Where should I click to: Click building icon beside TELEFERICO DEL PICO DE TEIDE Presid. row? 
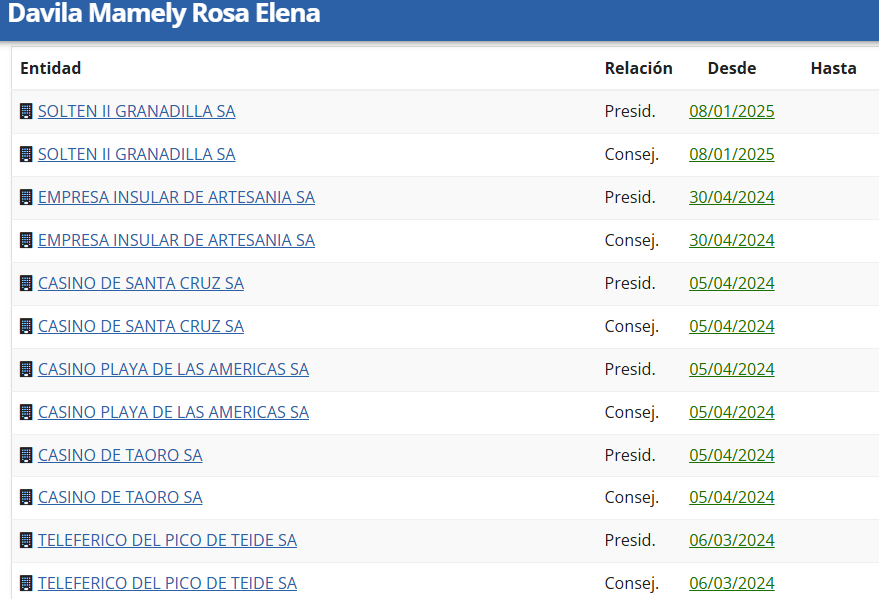[x=26, y=540]
